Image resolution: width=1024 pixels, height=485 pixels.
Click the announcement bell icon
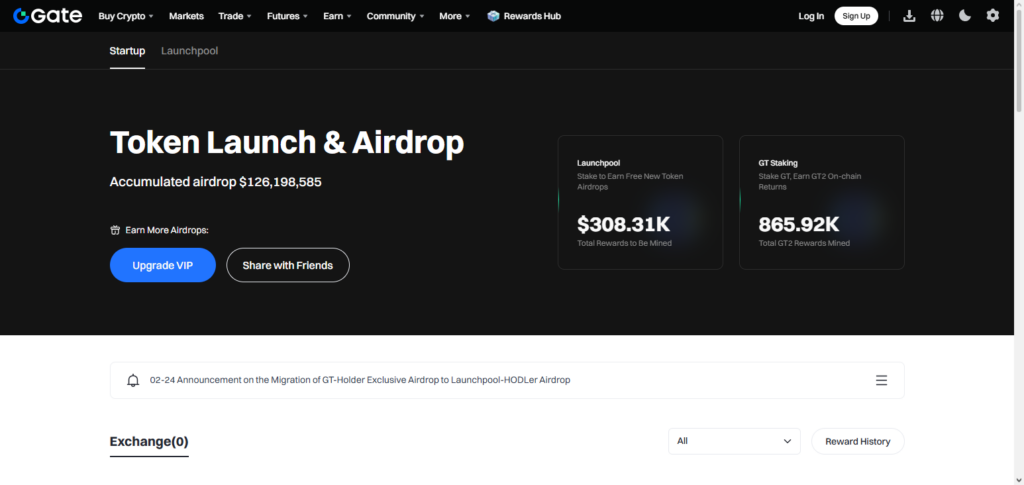coord(133,380)
